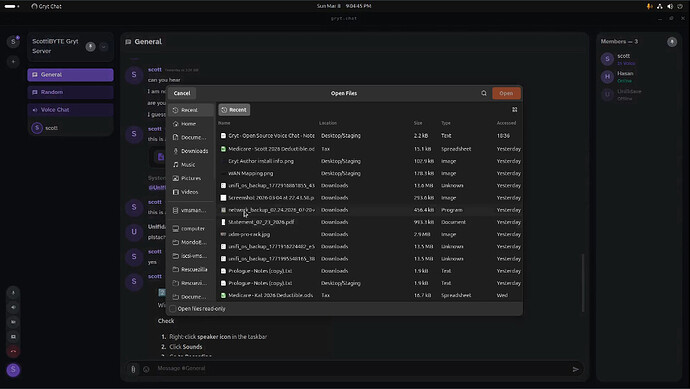Click the orange Open button
Image resolution: width=690 pixels, height=389 pixels.
506,93
